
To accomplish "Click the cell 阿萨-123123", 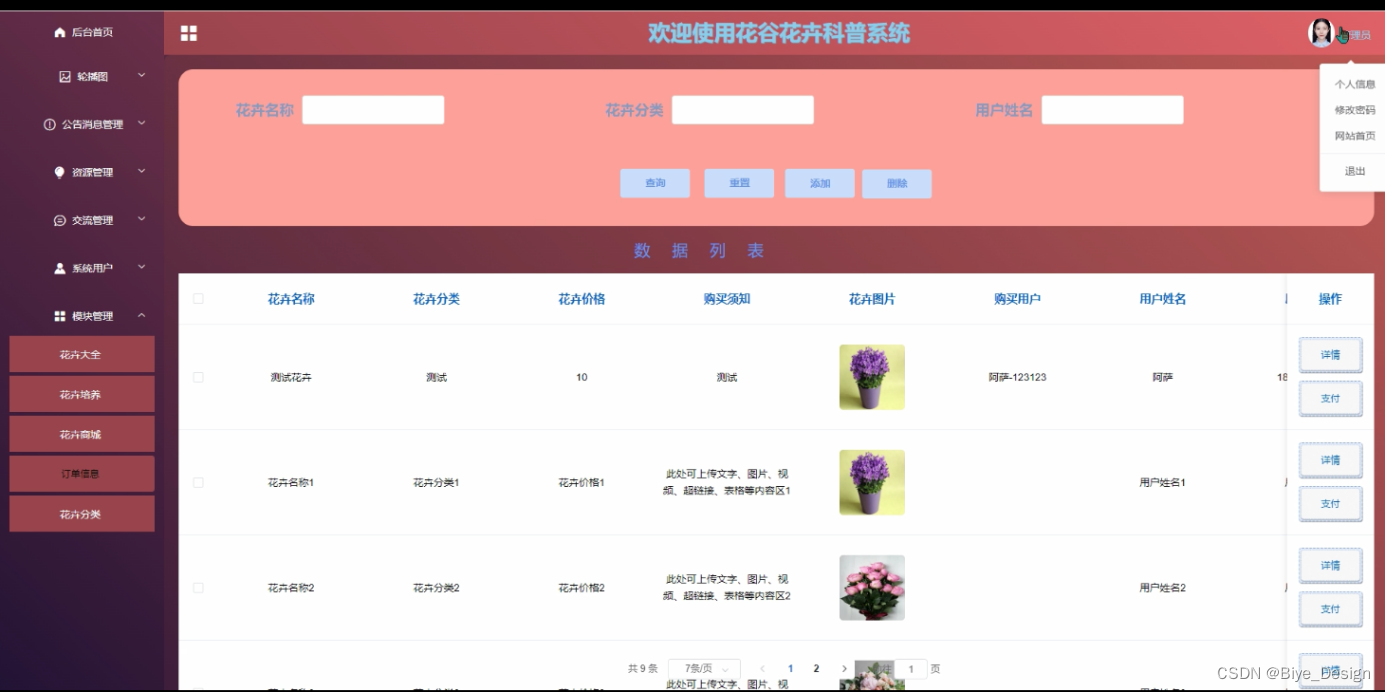I will tap(1017, 377).
